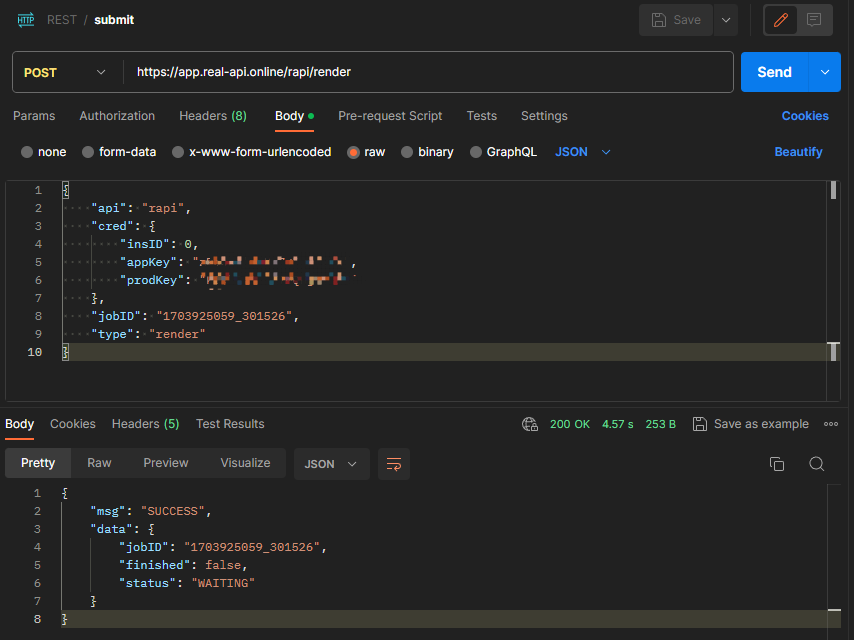
Task: Switch response view to Raw
Action: coord(99,463)
